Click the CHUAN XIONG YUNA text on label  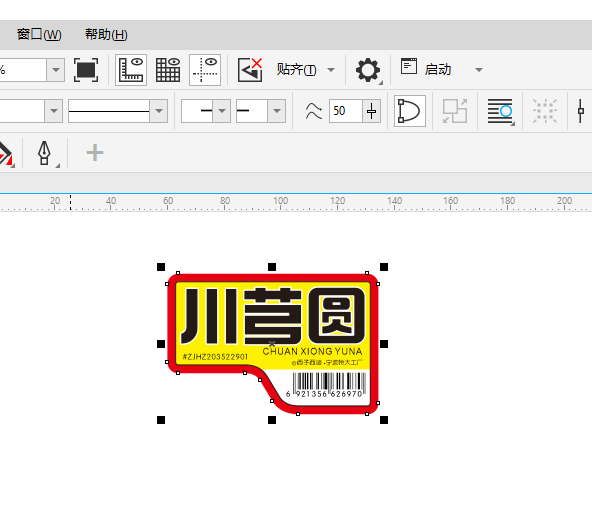click(x=312, y=351)
